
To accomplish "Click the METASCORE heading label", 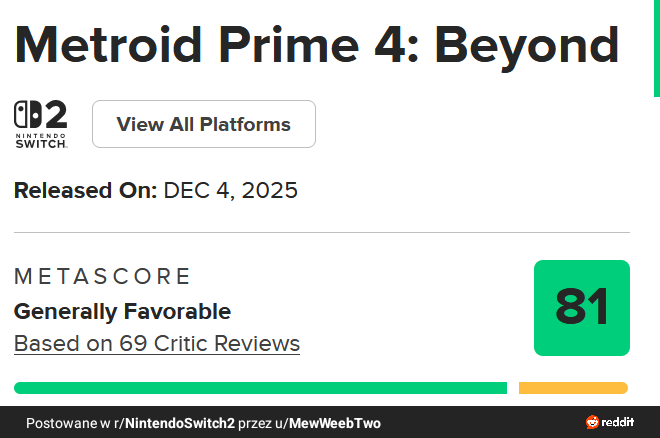I will tap(102, 277).
